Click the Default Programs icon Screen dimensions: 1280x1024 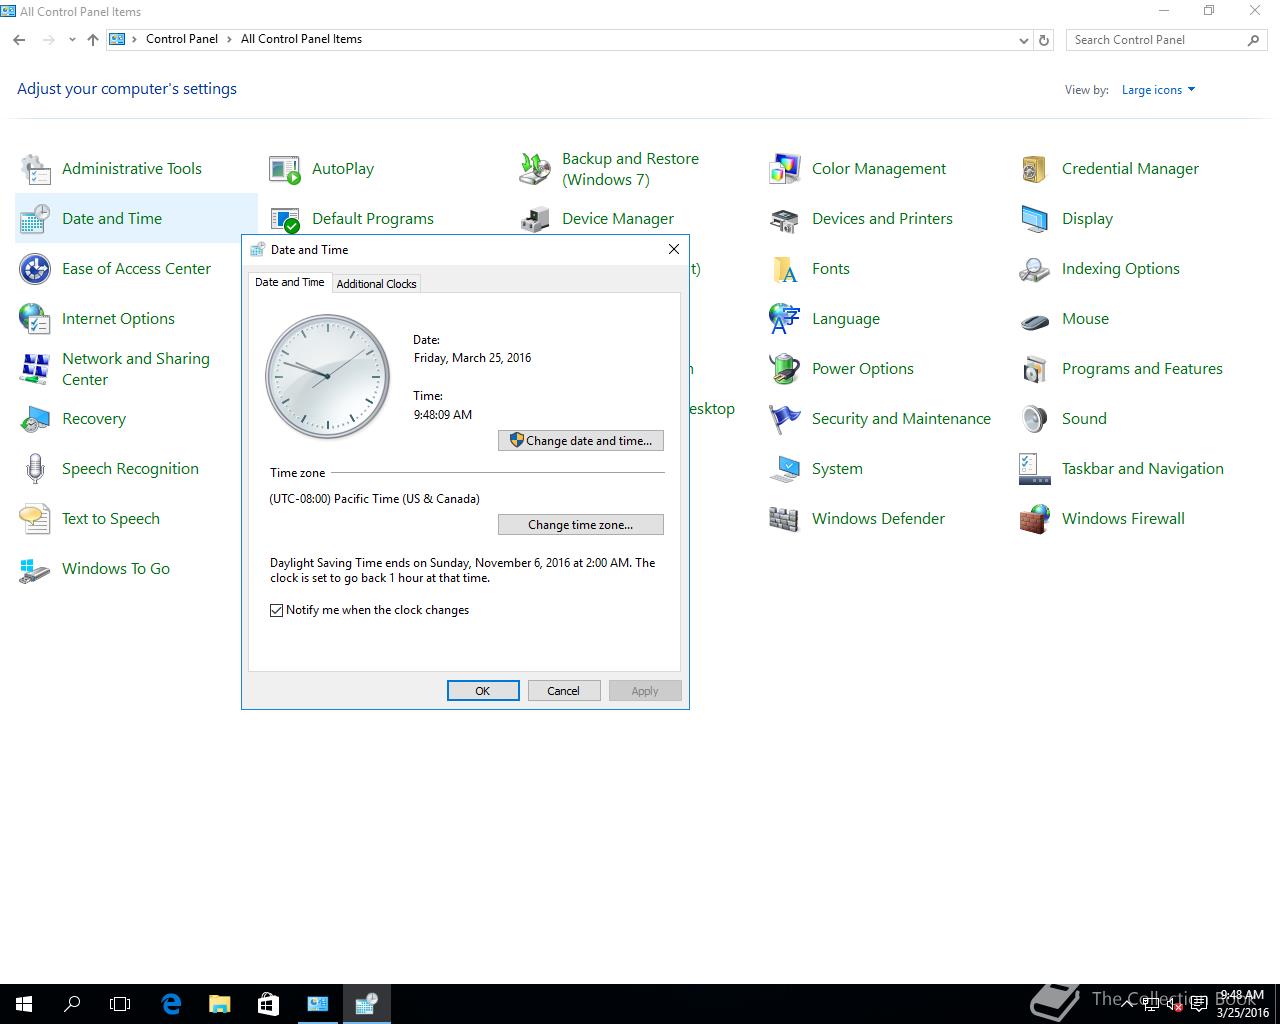[x=285, y=219]
